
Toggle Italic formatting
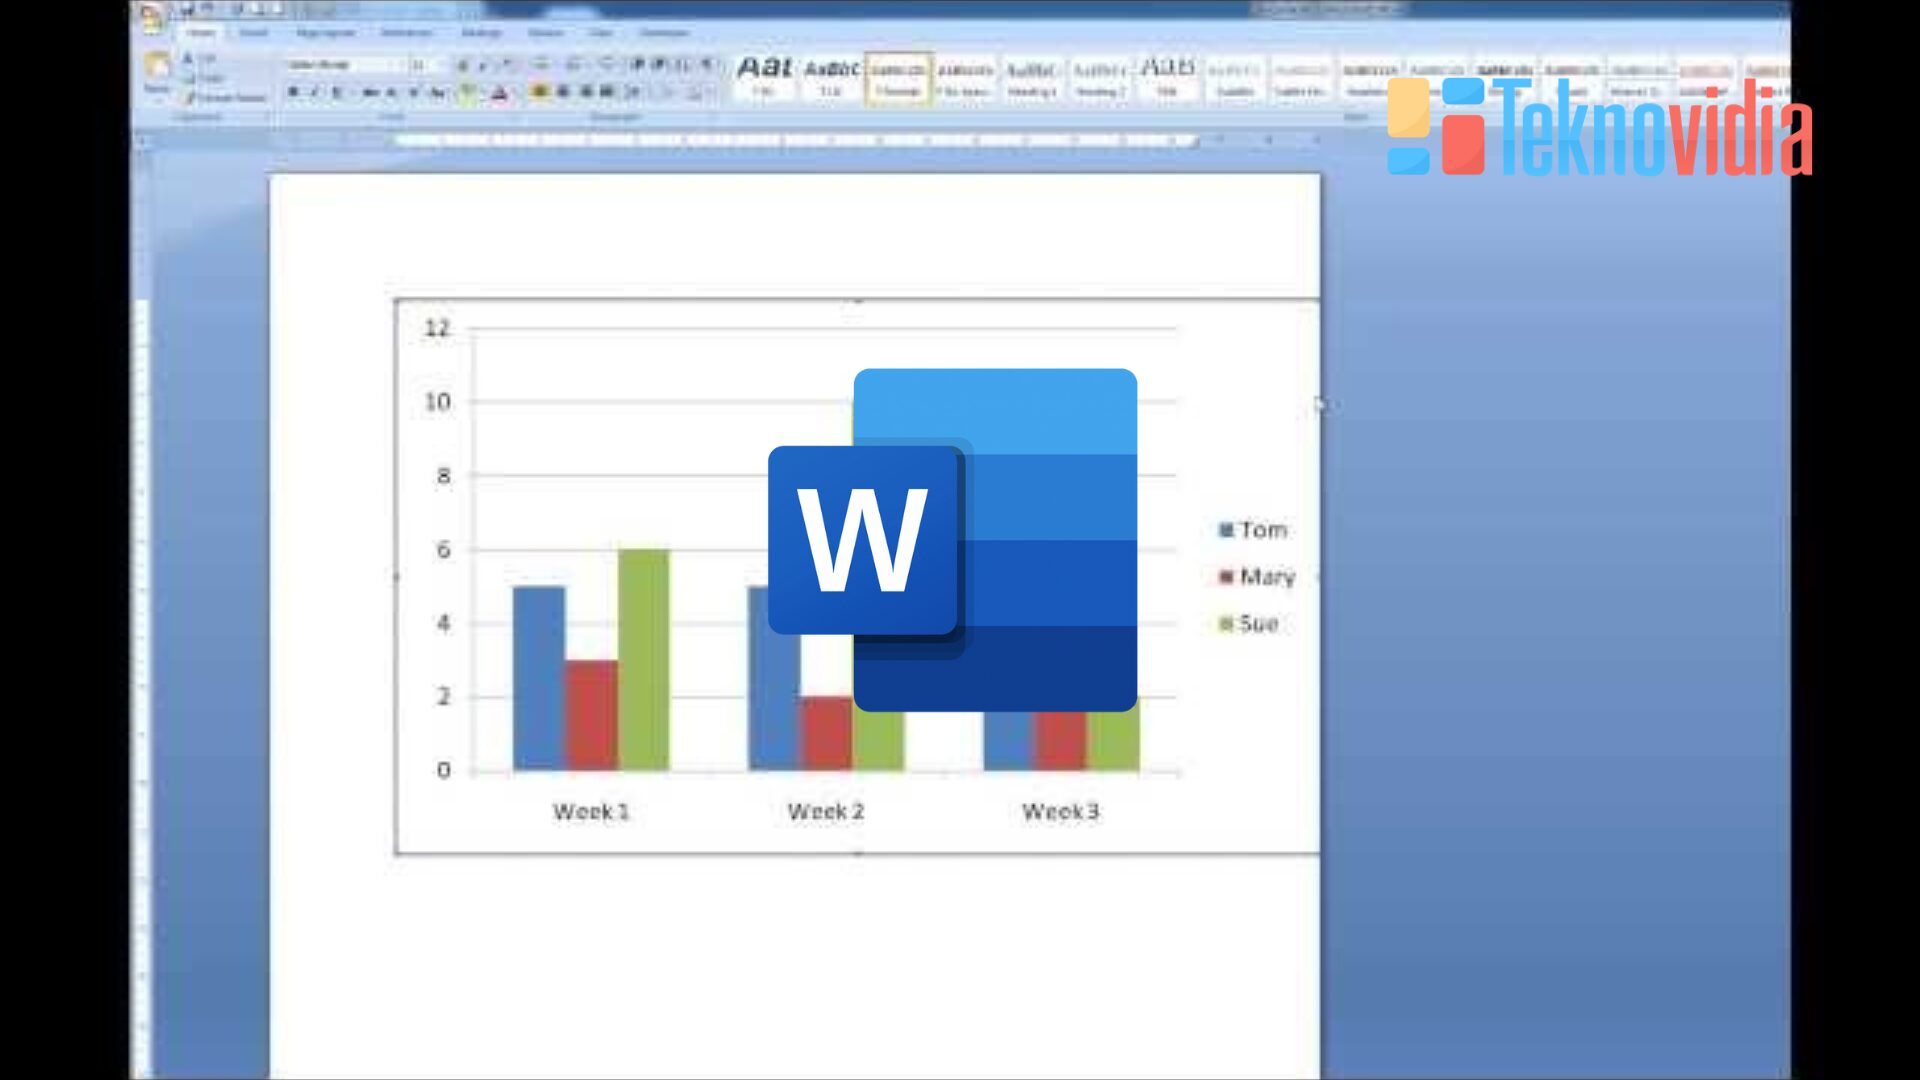(x=314, y=92)
